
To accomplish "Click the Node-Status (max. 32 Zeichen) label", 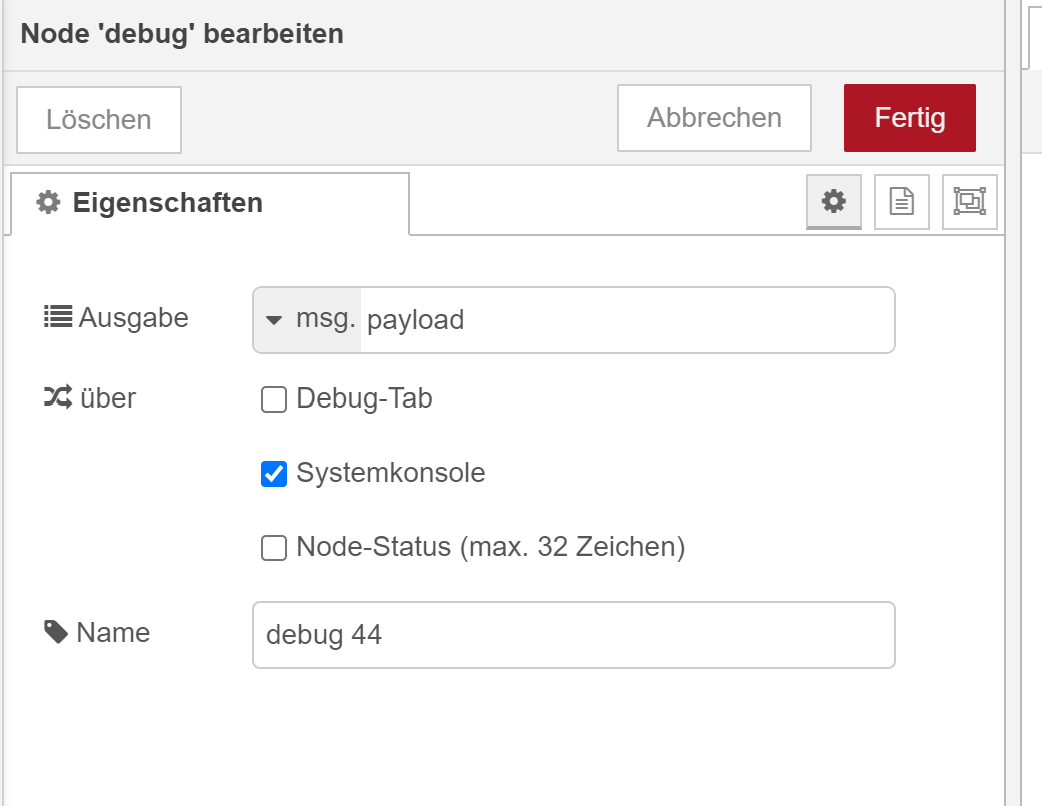I will pyautogui.click(x=490, y=547).
